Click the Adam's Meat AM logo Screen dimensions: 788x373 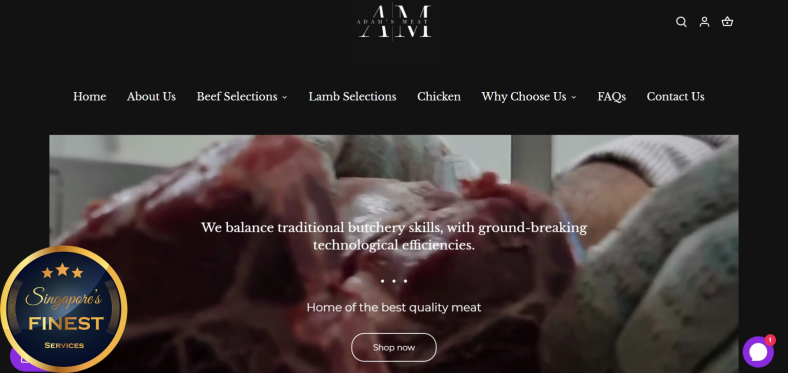point(395,22)
